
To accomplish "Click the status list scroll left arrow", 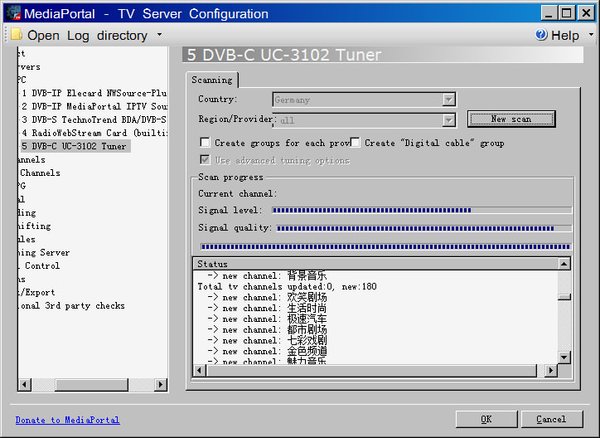I will (199, 370).
